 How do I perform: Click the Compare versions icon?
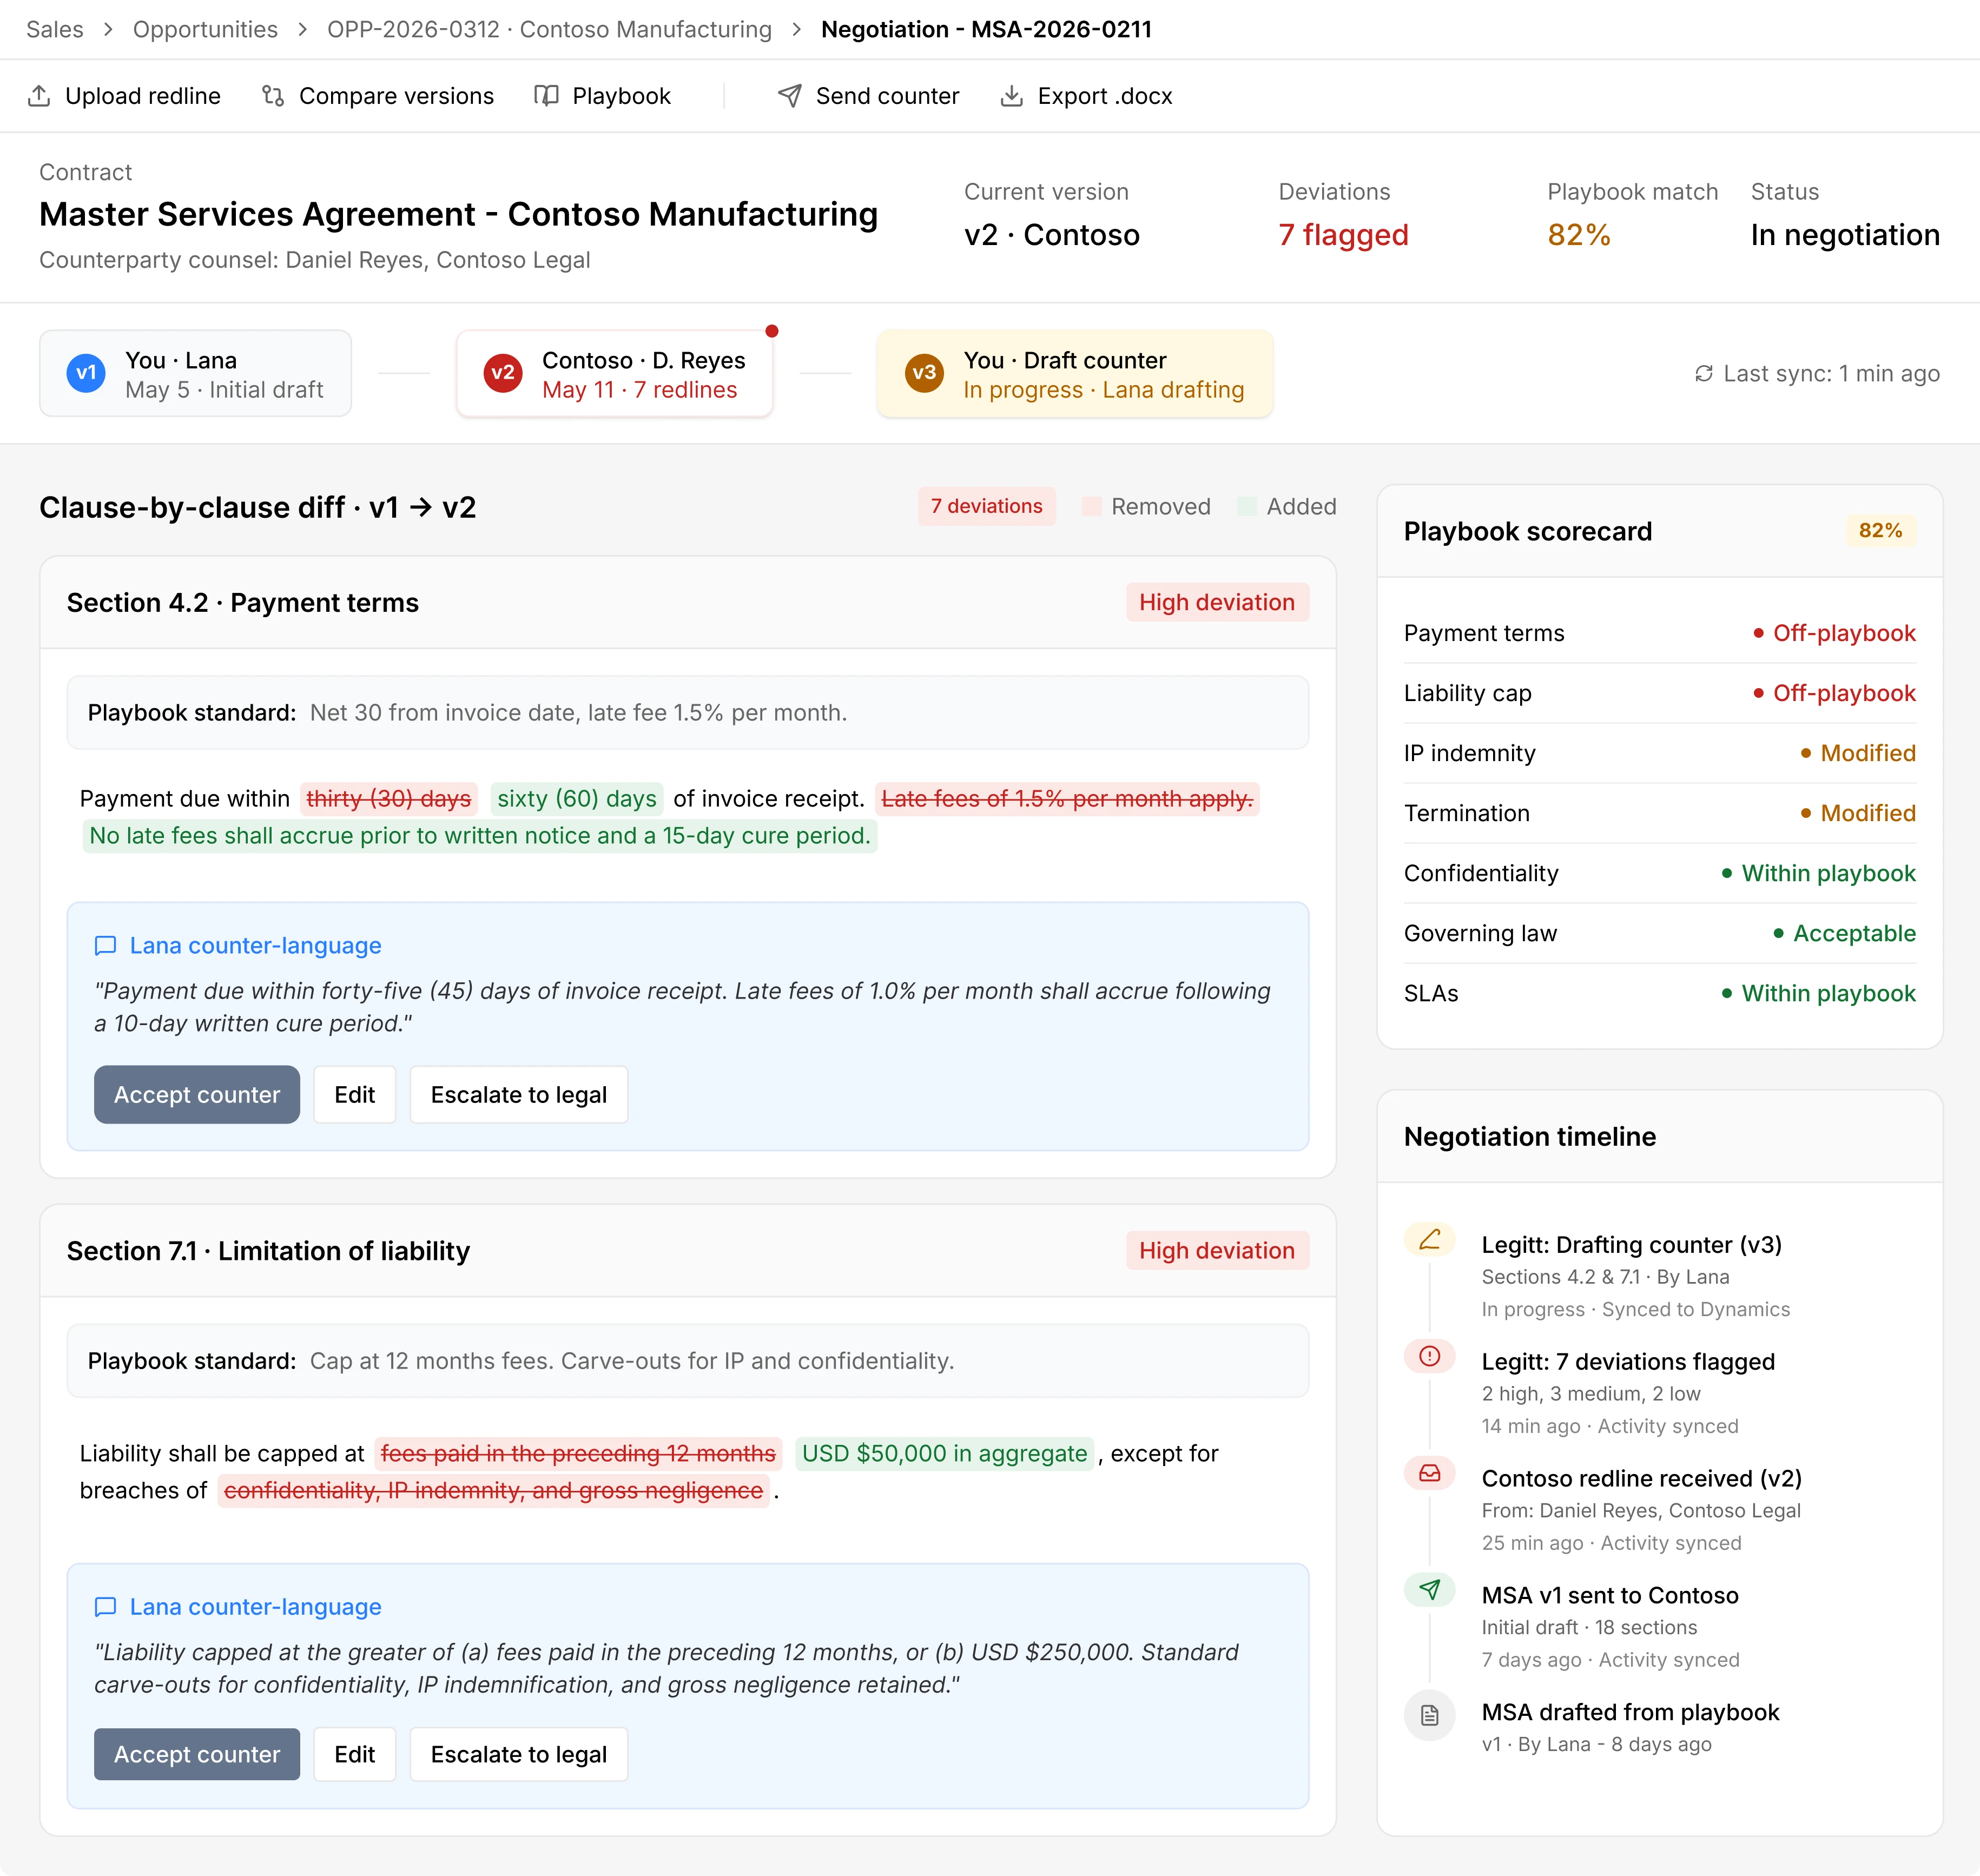(273, 96)
